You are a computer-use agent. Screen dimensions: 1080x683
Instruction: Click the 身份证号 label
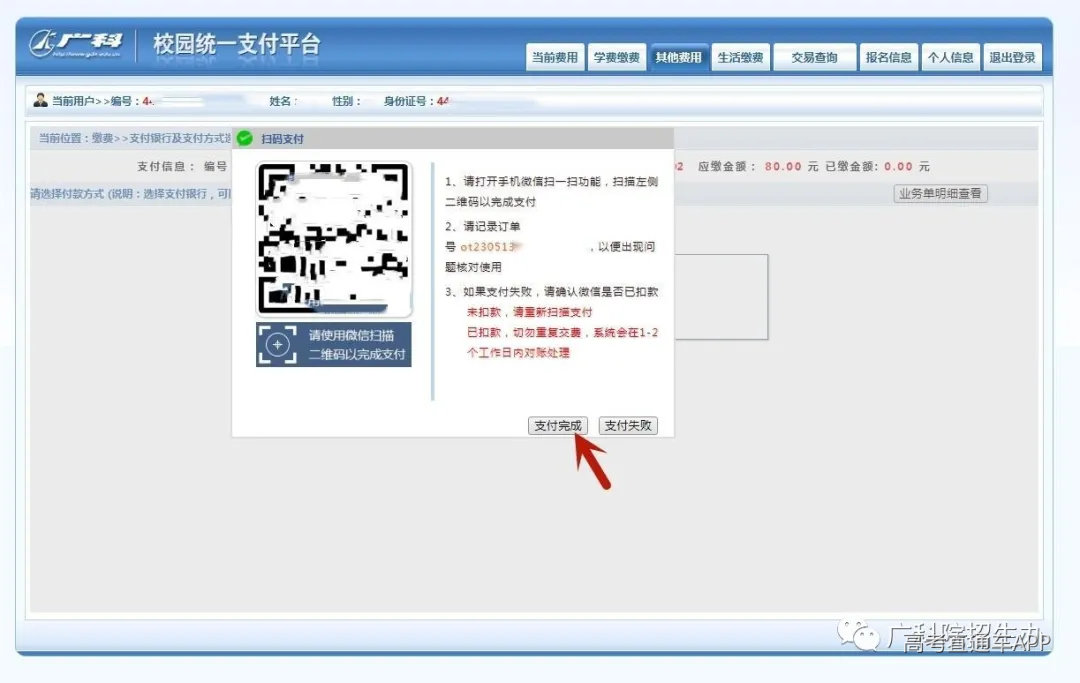point(408,101)
